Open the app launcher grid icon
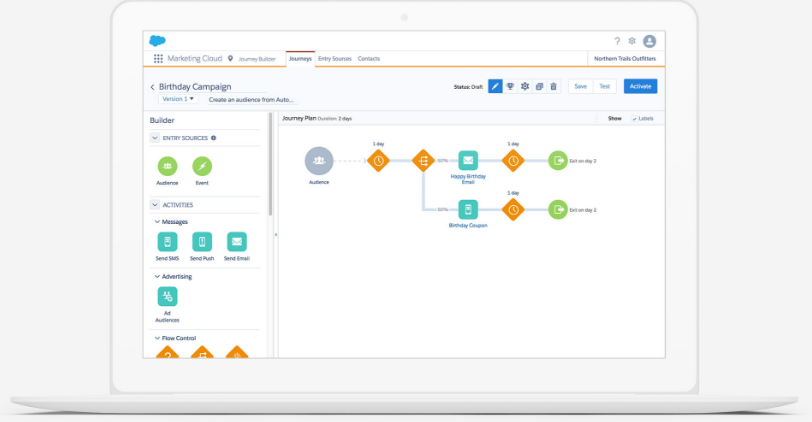 pos(158,60)
